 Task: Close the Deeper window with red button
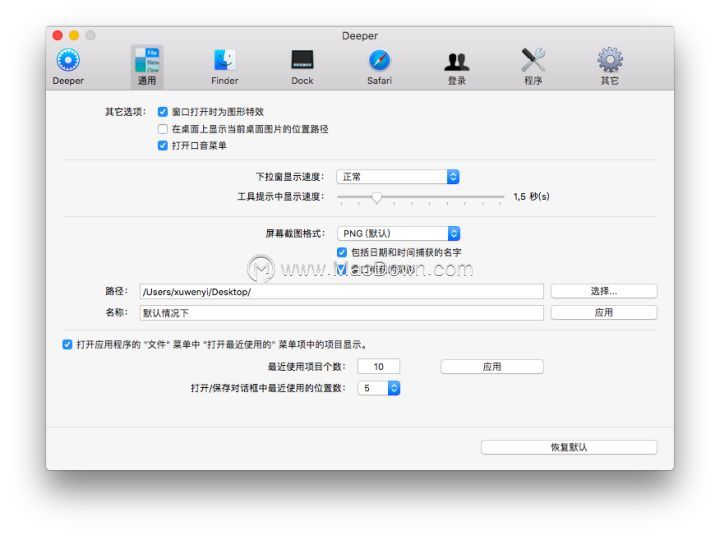(x=57, y=35)
